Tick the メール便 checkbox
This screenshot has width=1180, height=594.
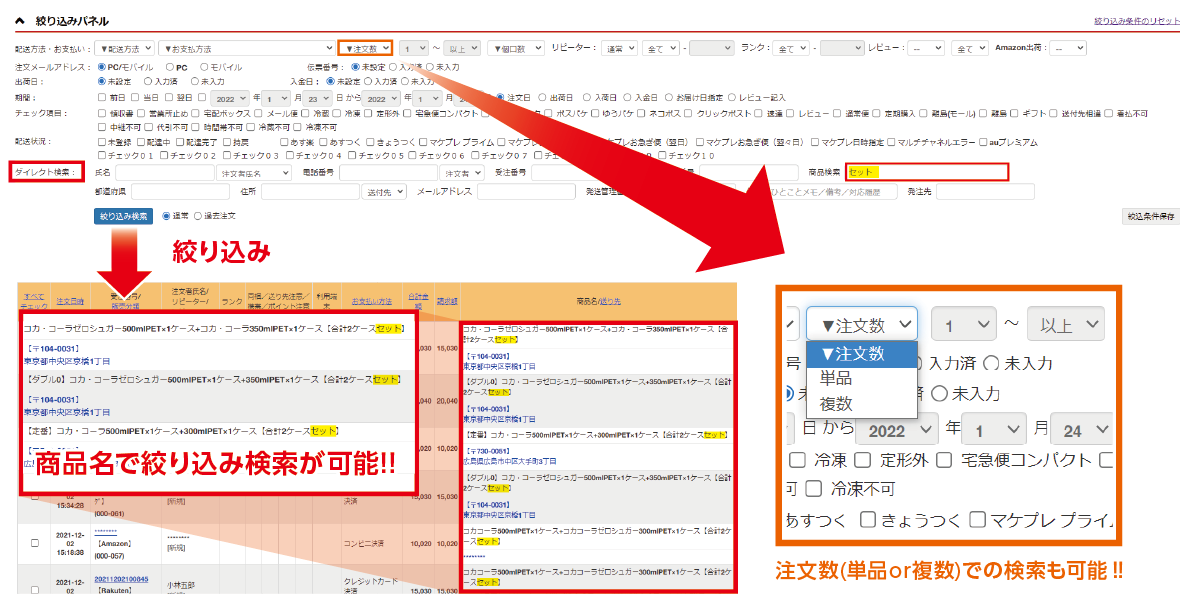click(x=260, y=114)
